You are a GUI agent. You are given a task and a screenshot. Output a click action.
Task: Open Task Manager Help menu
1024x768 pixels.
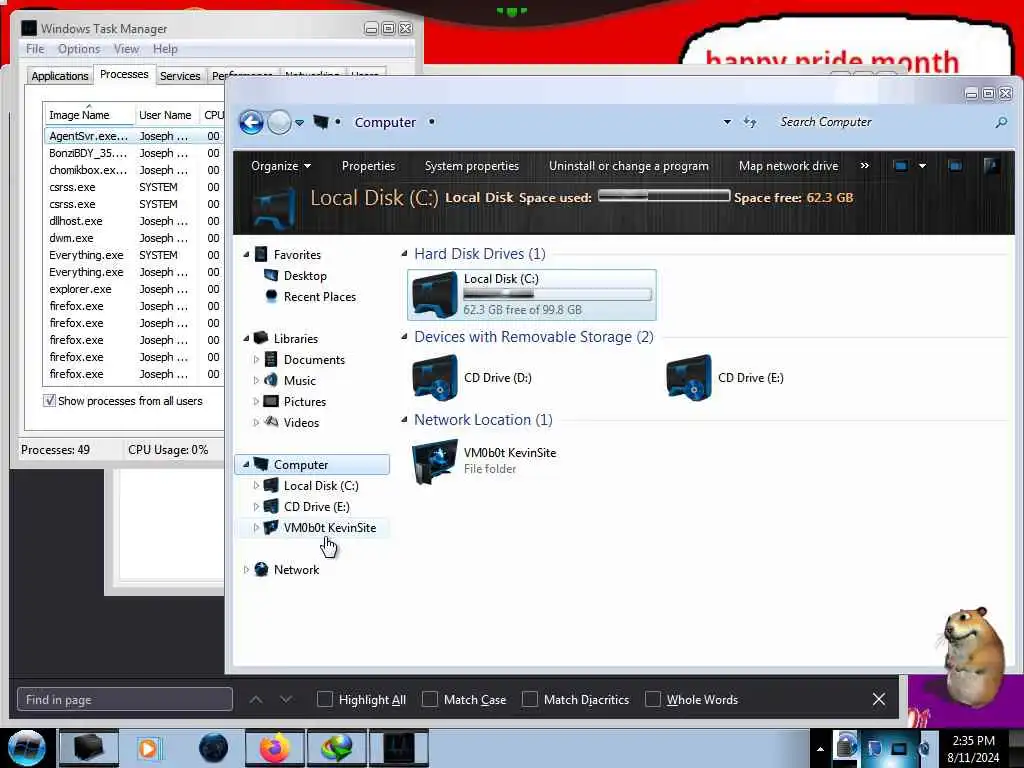pyautogui.click(x=165, y=49)
